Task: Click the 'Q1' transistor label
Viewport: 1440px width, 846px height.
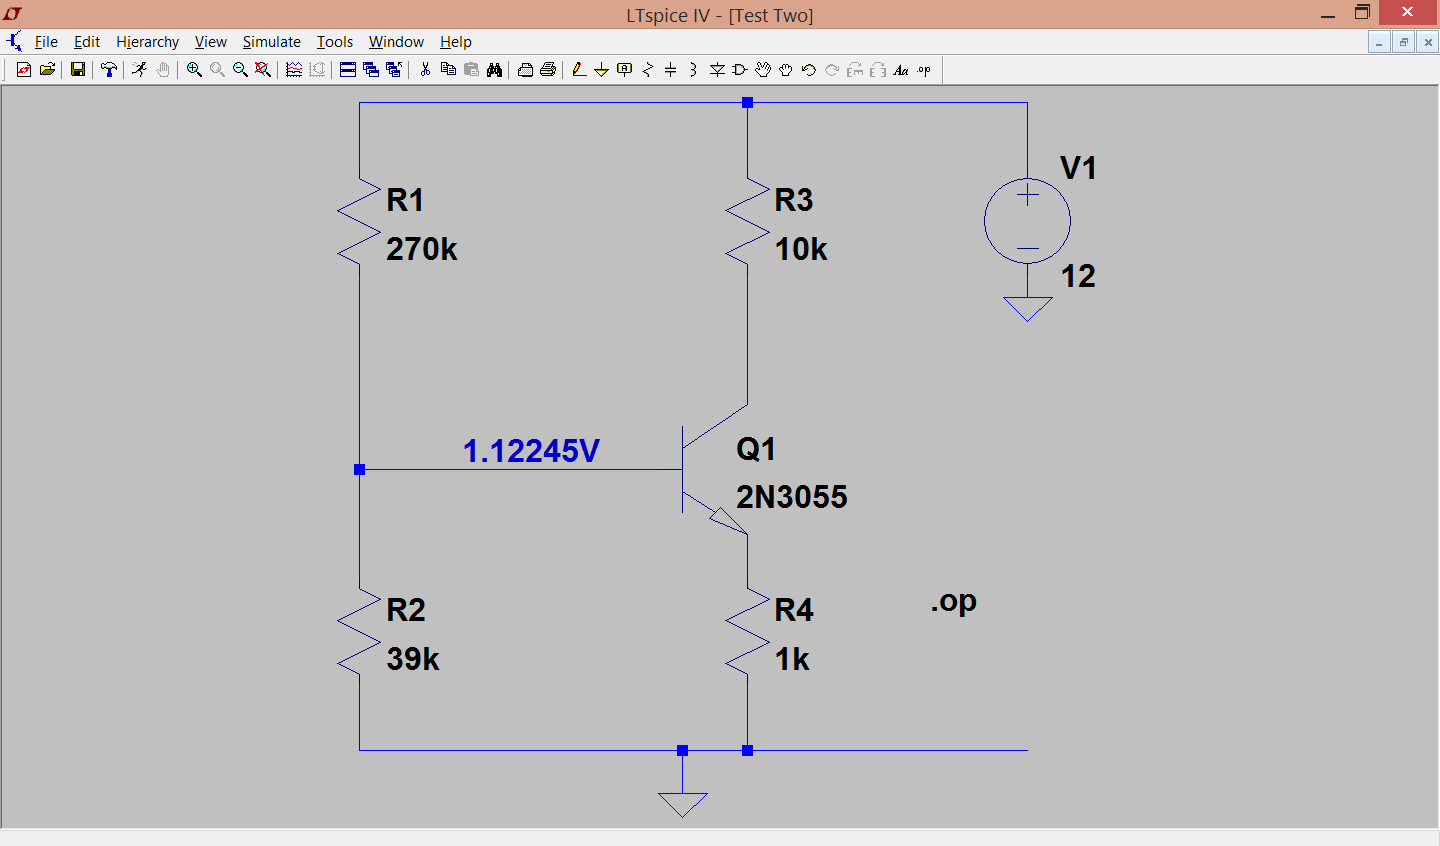Action: [756, 449]
